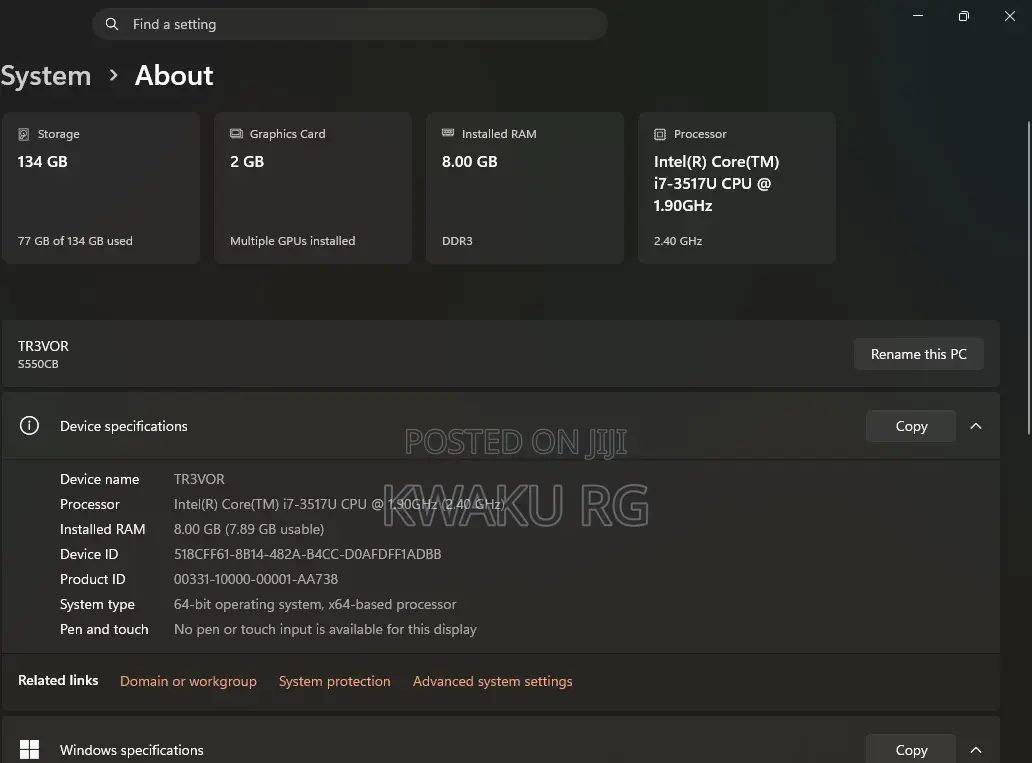The height and width of the screenshot is (763, 1032).
Task: Click the 8.00 GB (7.89 GB usable) value
Action: coord(249,529)
